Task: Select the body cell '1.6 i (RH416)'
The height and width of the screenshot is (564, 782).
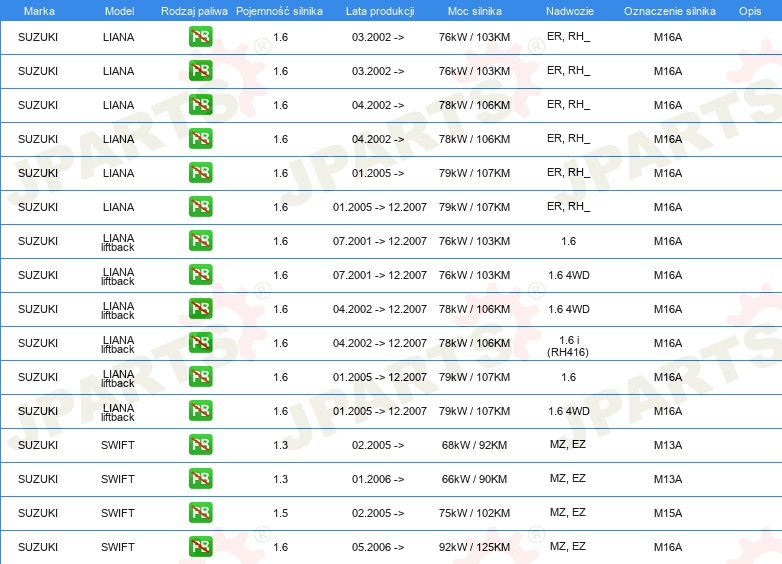Action: [568, 346]
